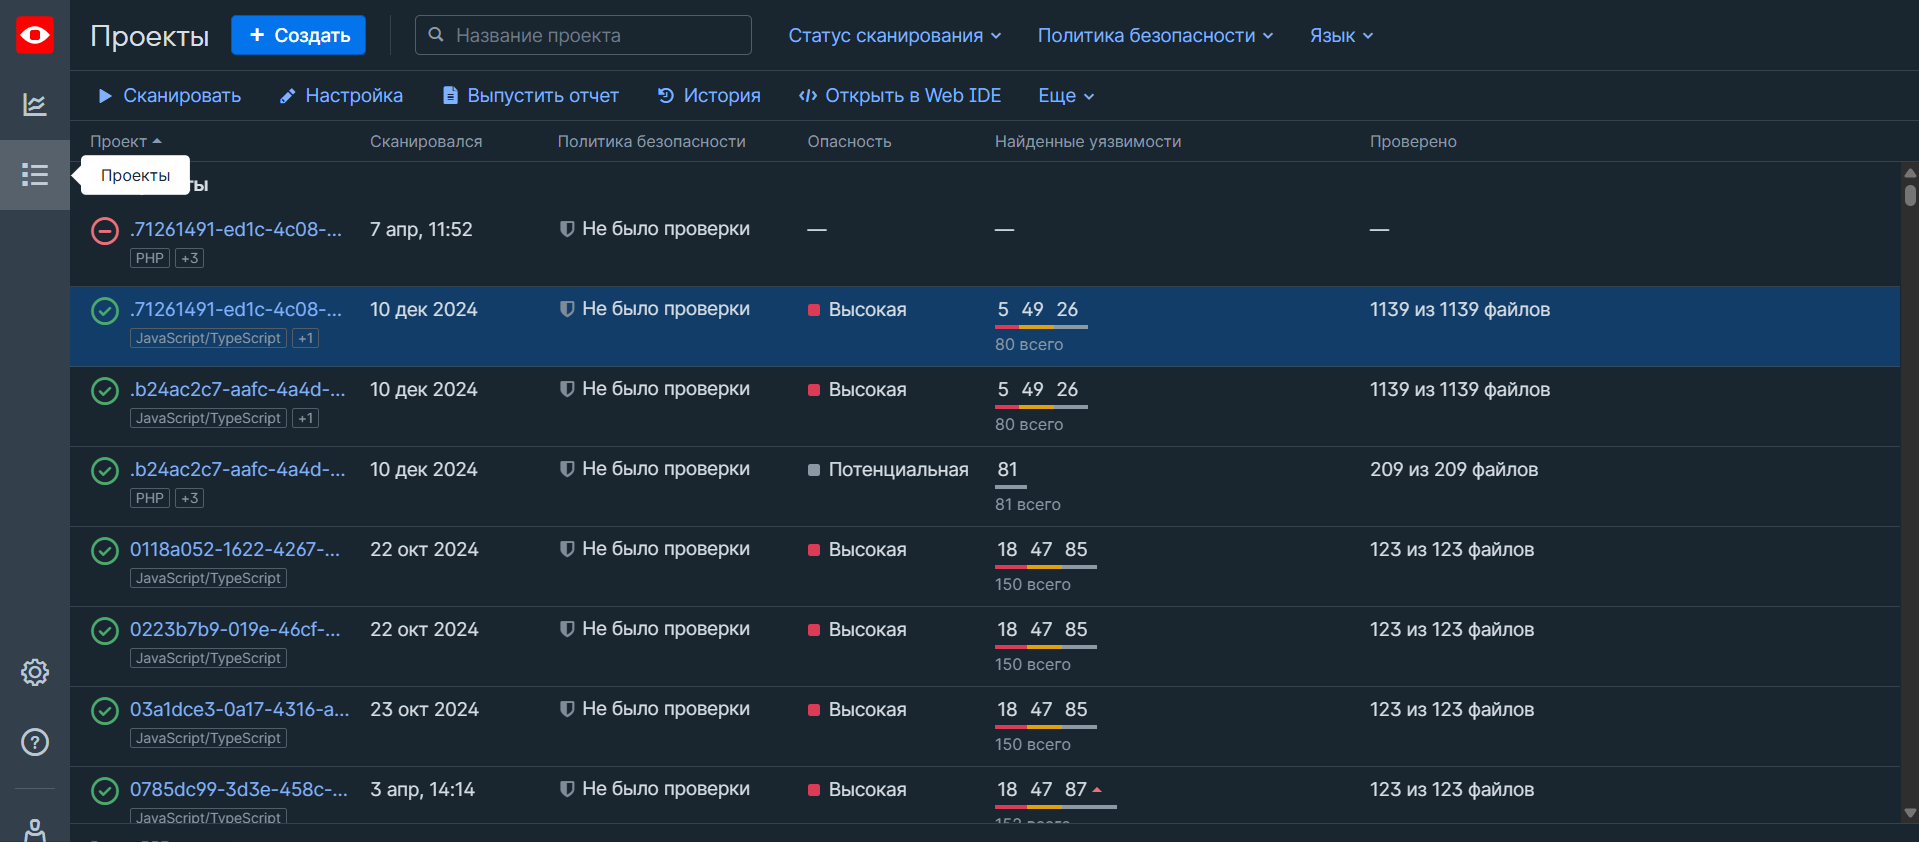Expand the Политика безопасности filter dropdown

pos(1155,36)
